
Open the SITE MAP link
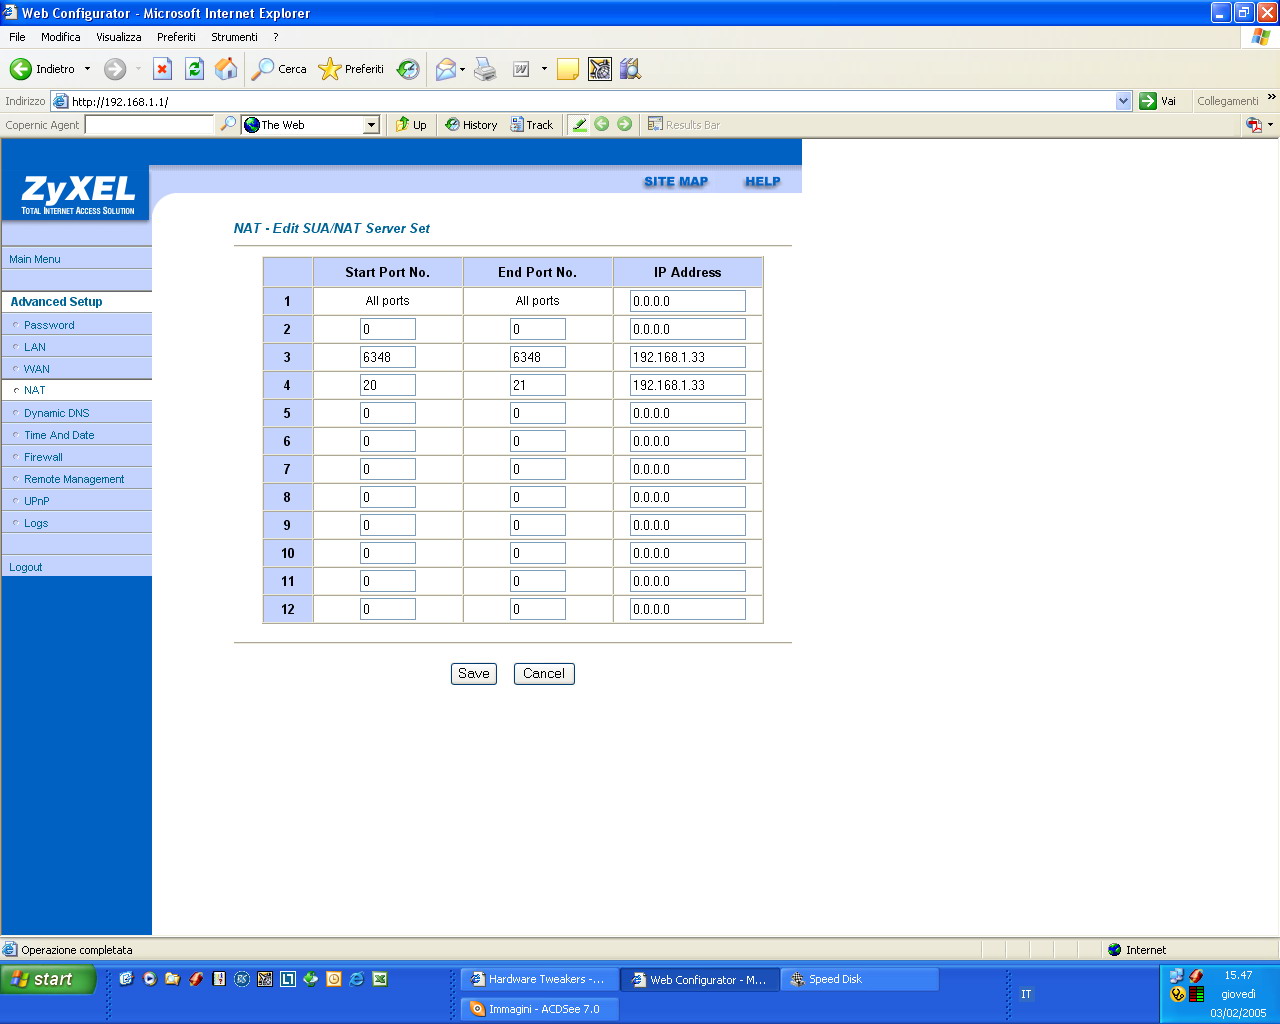(x=676, y=181)
